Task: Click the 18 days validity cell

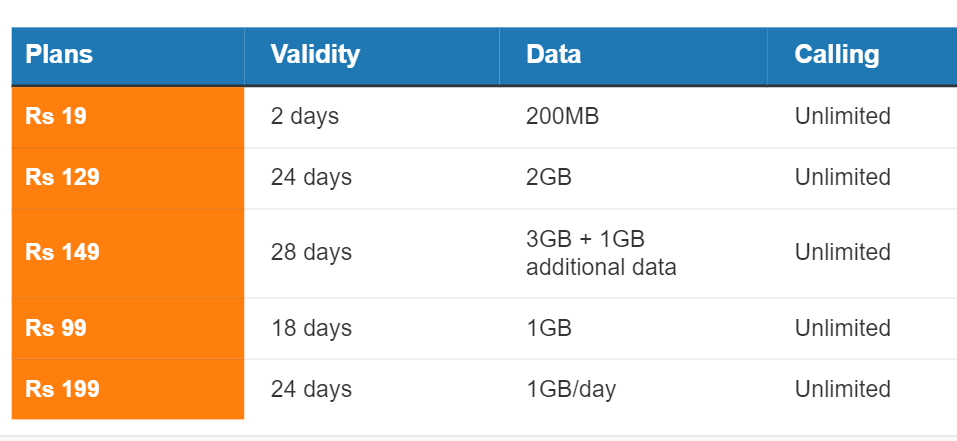Action: 311,329
